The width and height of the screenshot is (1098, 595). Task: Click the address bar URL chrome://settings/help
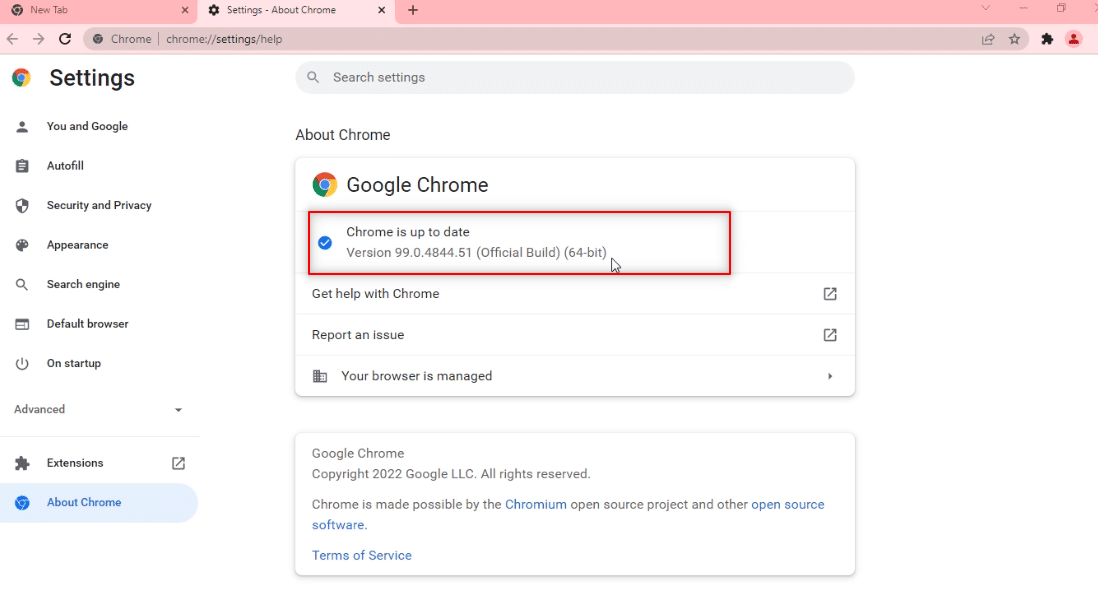(x=224, y=39)
